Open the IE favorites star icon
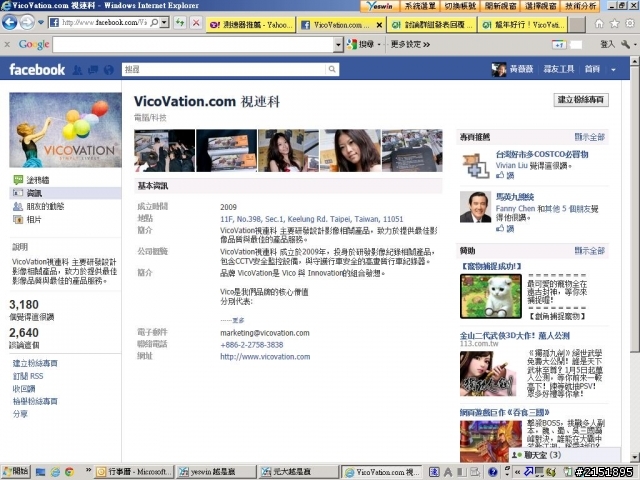This screenshot has height=480, width=640. [614, 24]
